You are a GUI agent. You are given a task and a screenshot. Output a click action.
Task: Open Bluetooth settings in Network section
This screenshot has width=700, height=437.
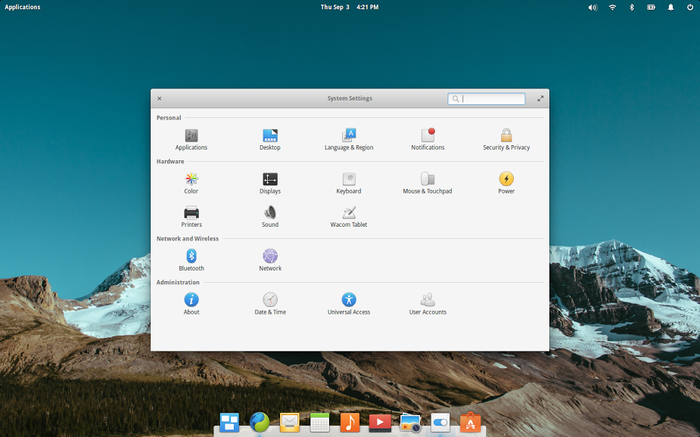192,260
